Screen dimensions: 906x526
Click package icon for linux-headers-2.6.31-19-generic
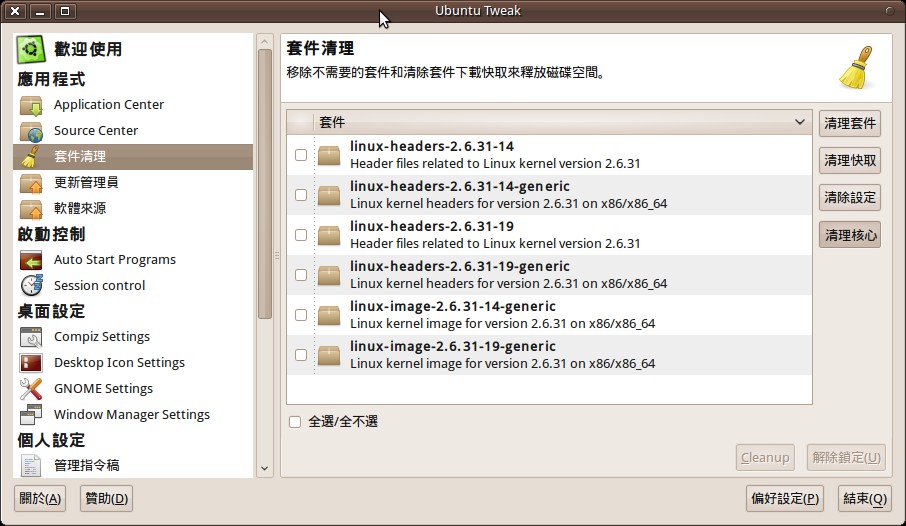[x=329, y=275]
